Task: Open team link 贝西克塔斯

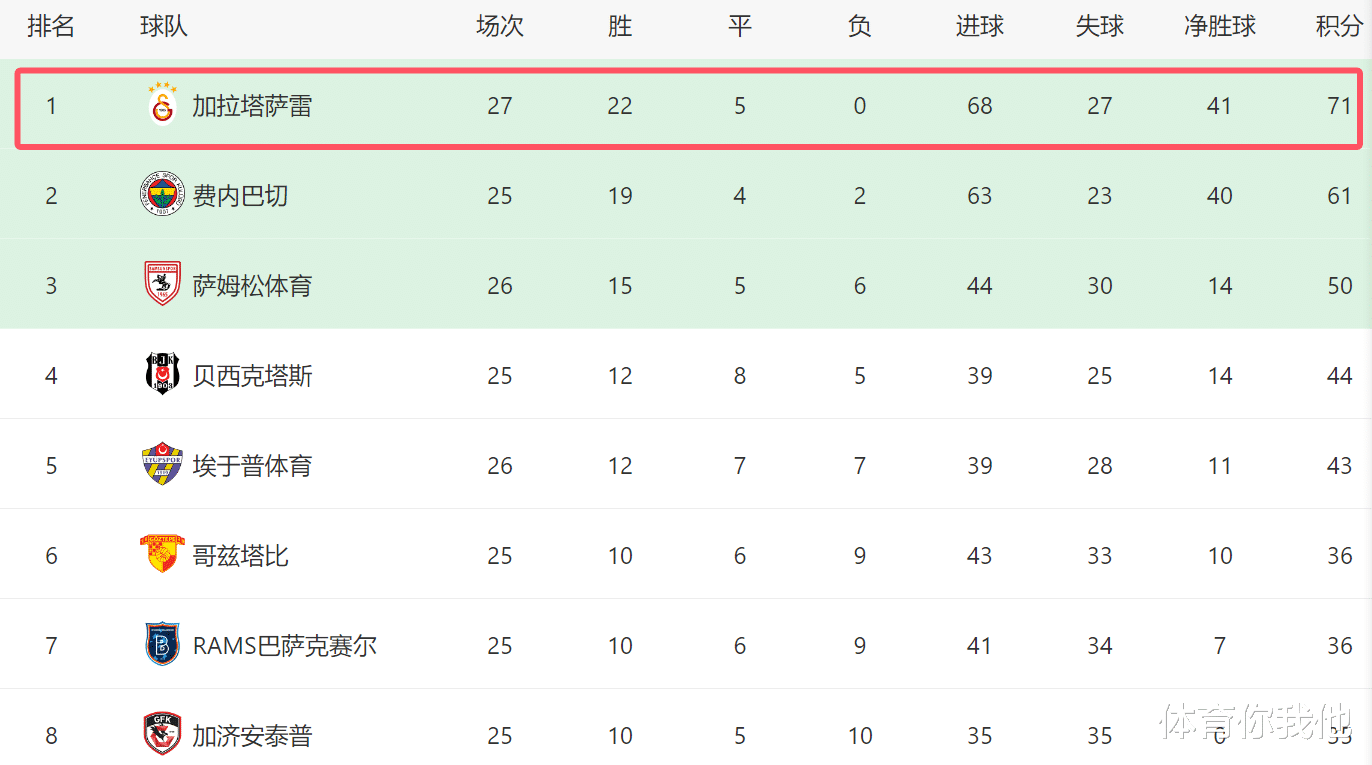Action: (x=252, y=376)
